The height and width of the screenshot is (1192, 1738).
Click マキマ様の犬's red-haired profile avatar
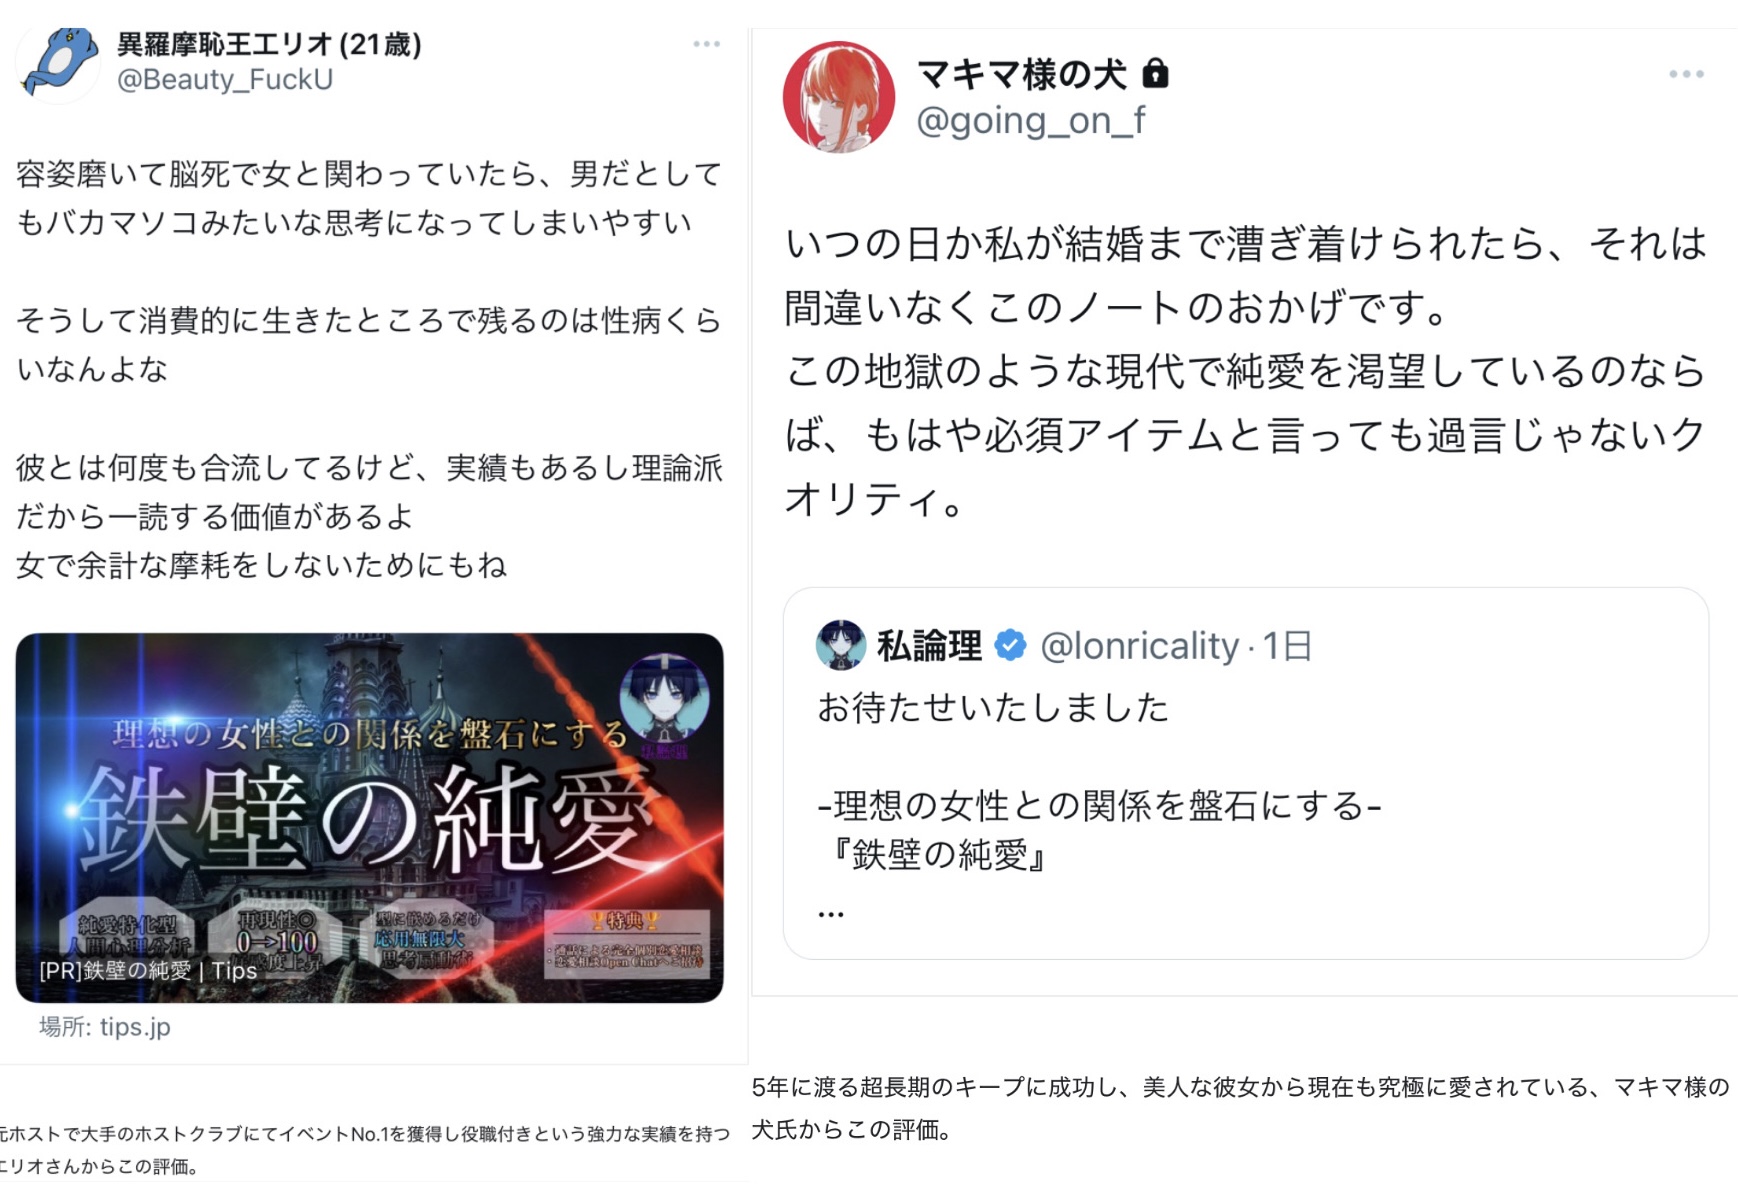(838, 97)
